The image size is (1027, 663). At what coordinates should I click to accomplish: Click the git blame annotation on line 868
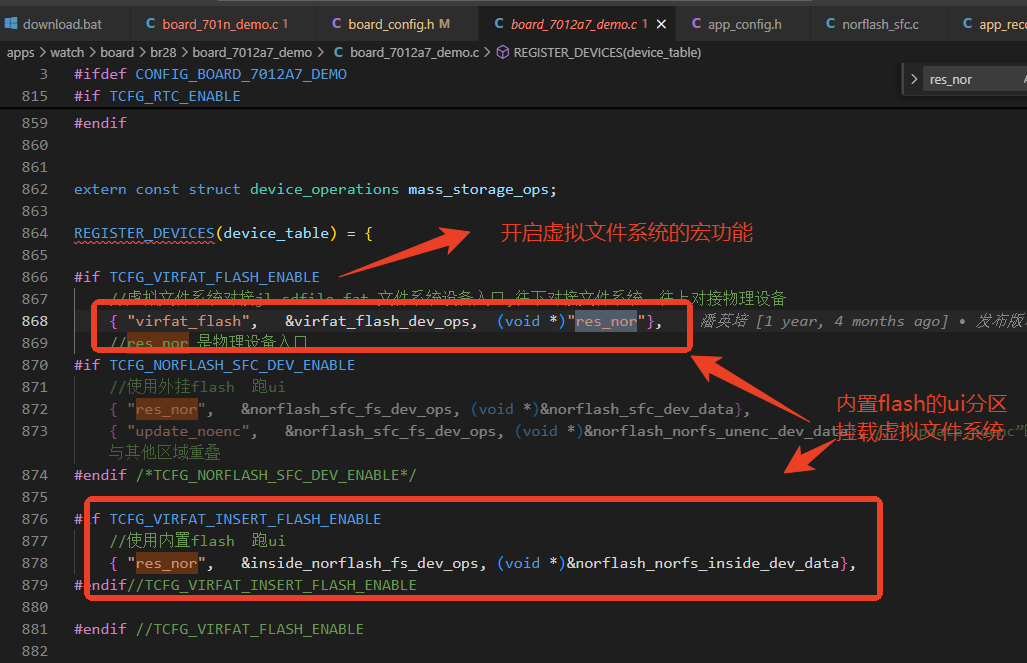coord(863,321)
